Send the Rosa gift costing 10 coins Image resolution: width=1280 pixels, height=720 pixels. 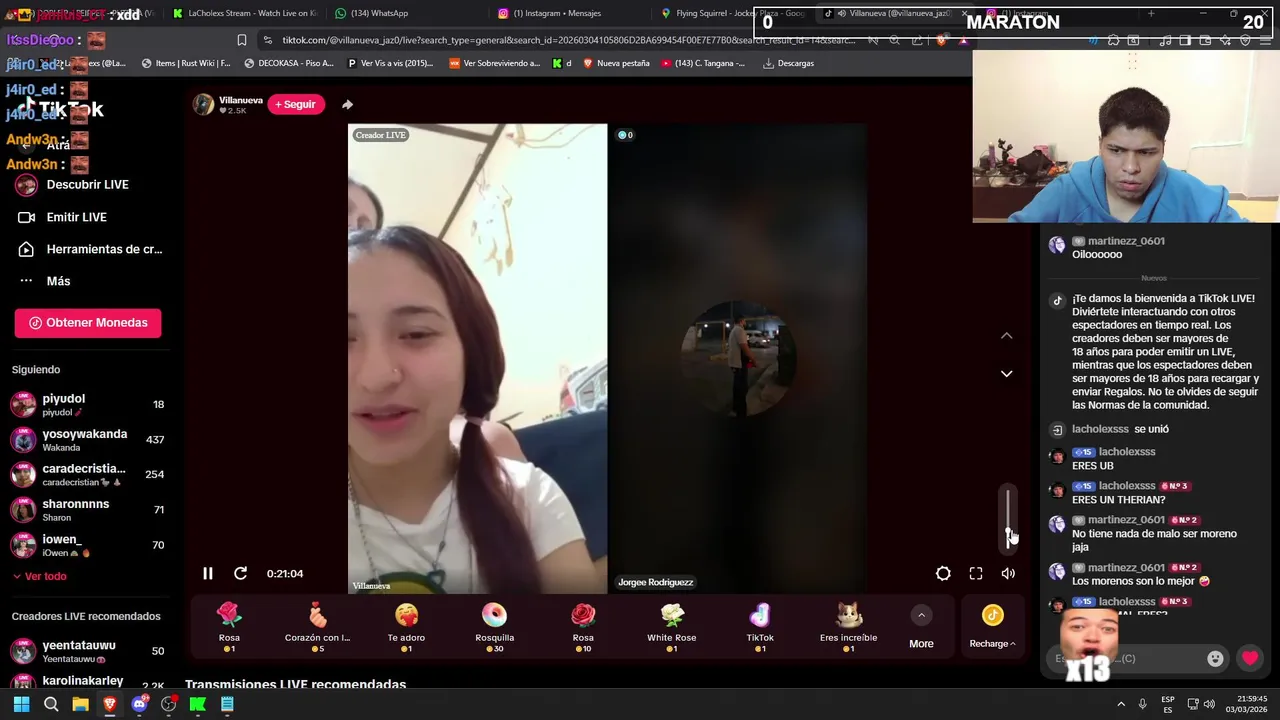pyautogui.click(x=583, y=627)
